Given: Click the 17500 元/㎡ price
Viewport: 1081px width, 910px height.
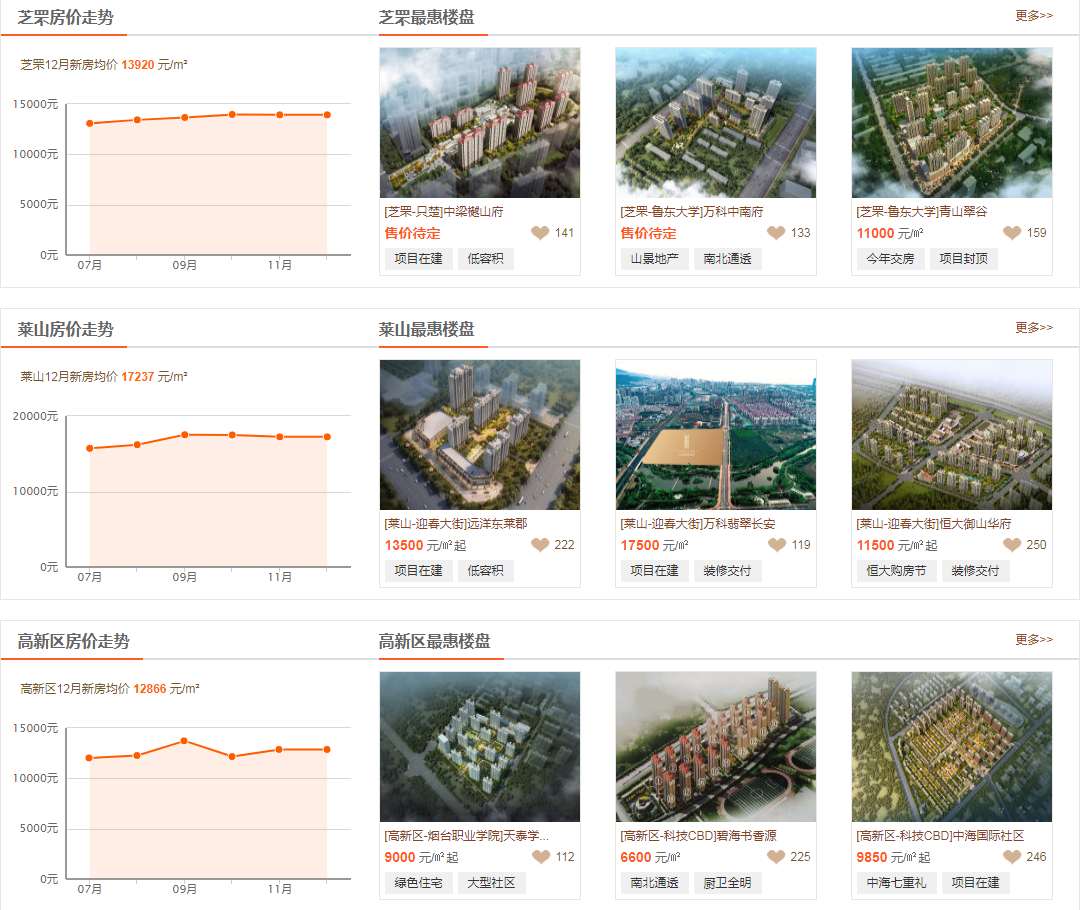Looking at the screenshot, I should tap(654, 545).
